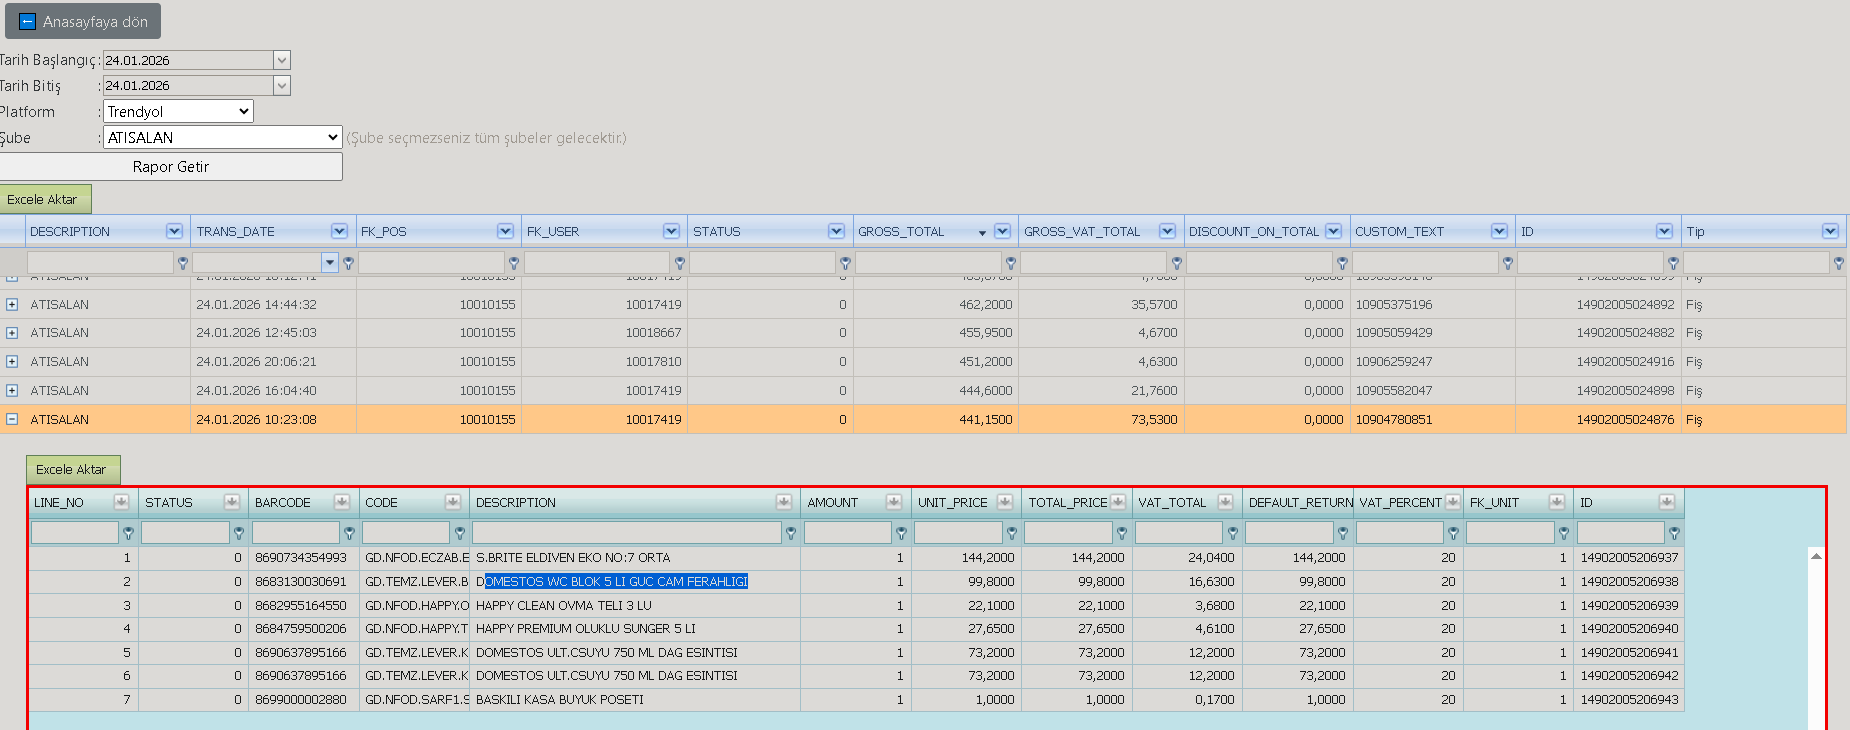The image size is (1850, 730).
Task: Click the filter icon under GROSS_TOTAL column
Action: tap(1010, 263)
